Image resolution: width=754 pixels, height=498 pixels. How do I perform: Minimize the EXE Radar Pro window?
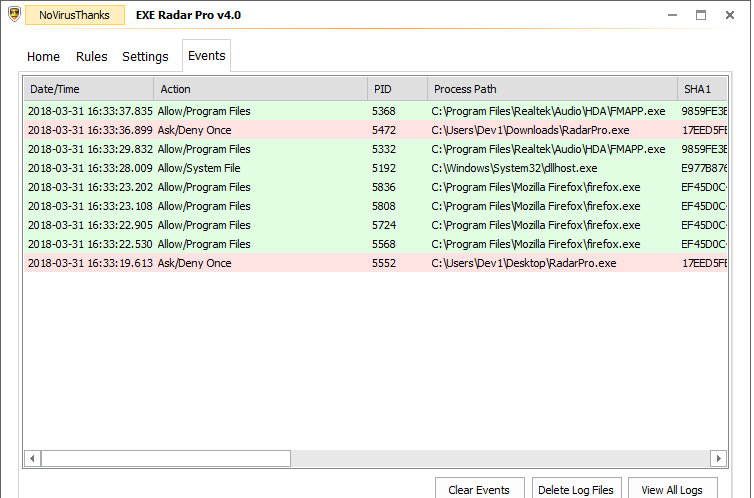(672, 15)
